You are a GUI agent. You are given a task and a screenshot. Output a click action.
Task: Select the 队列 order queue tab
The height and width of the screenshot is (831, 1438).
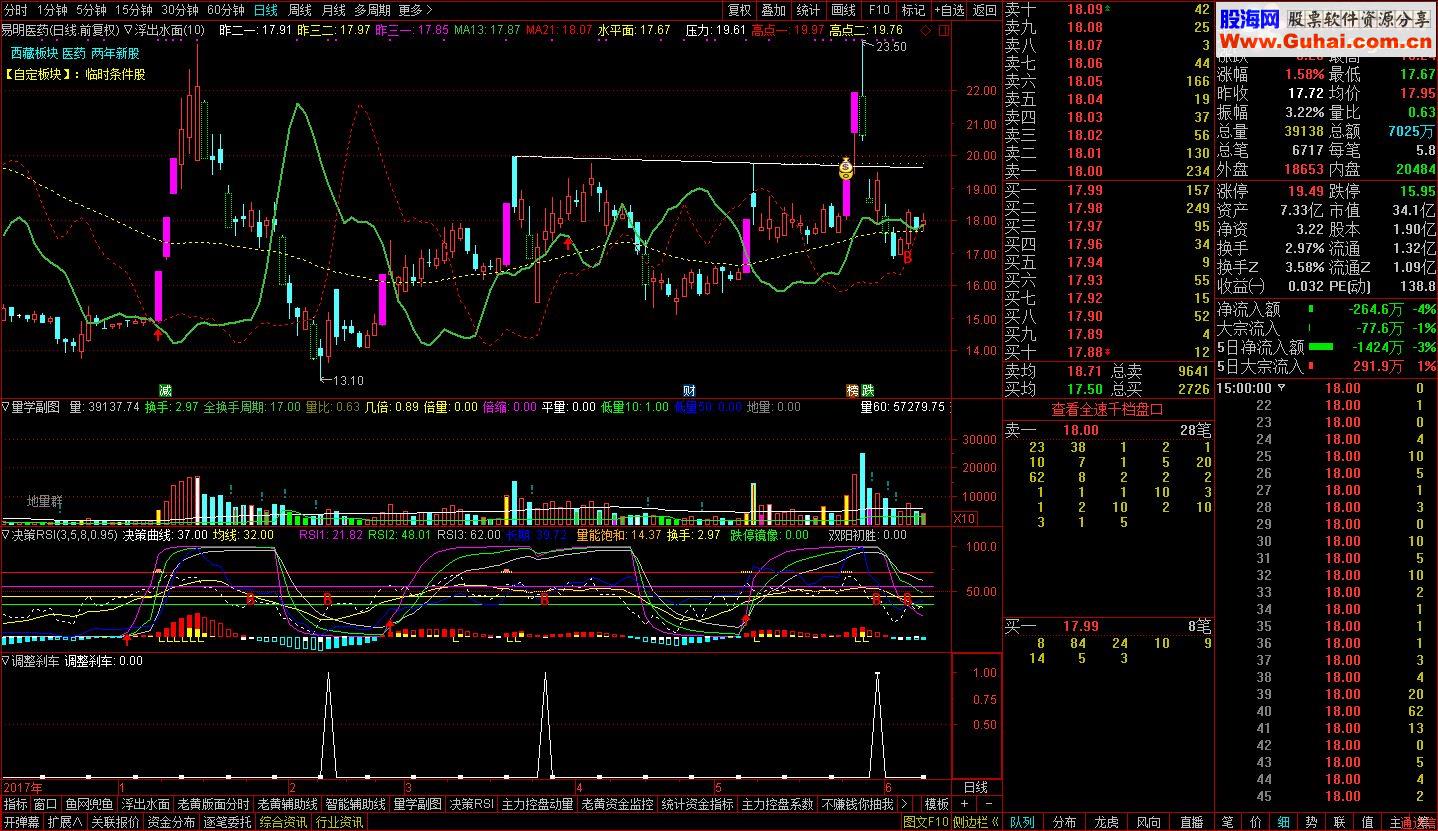(1022, 822)
